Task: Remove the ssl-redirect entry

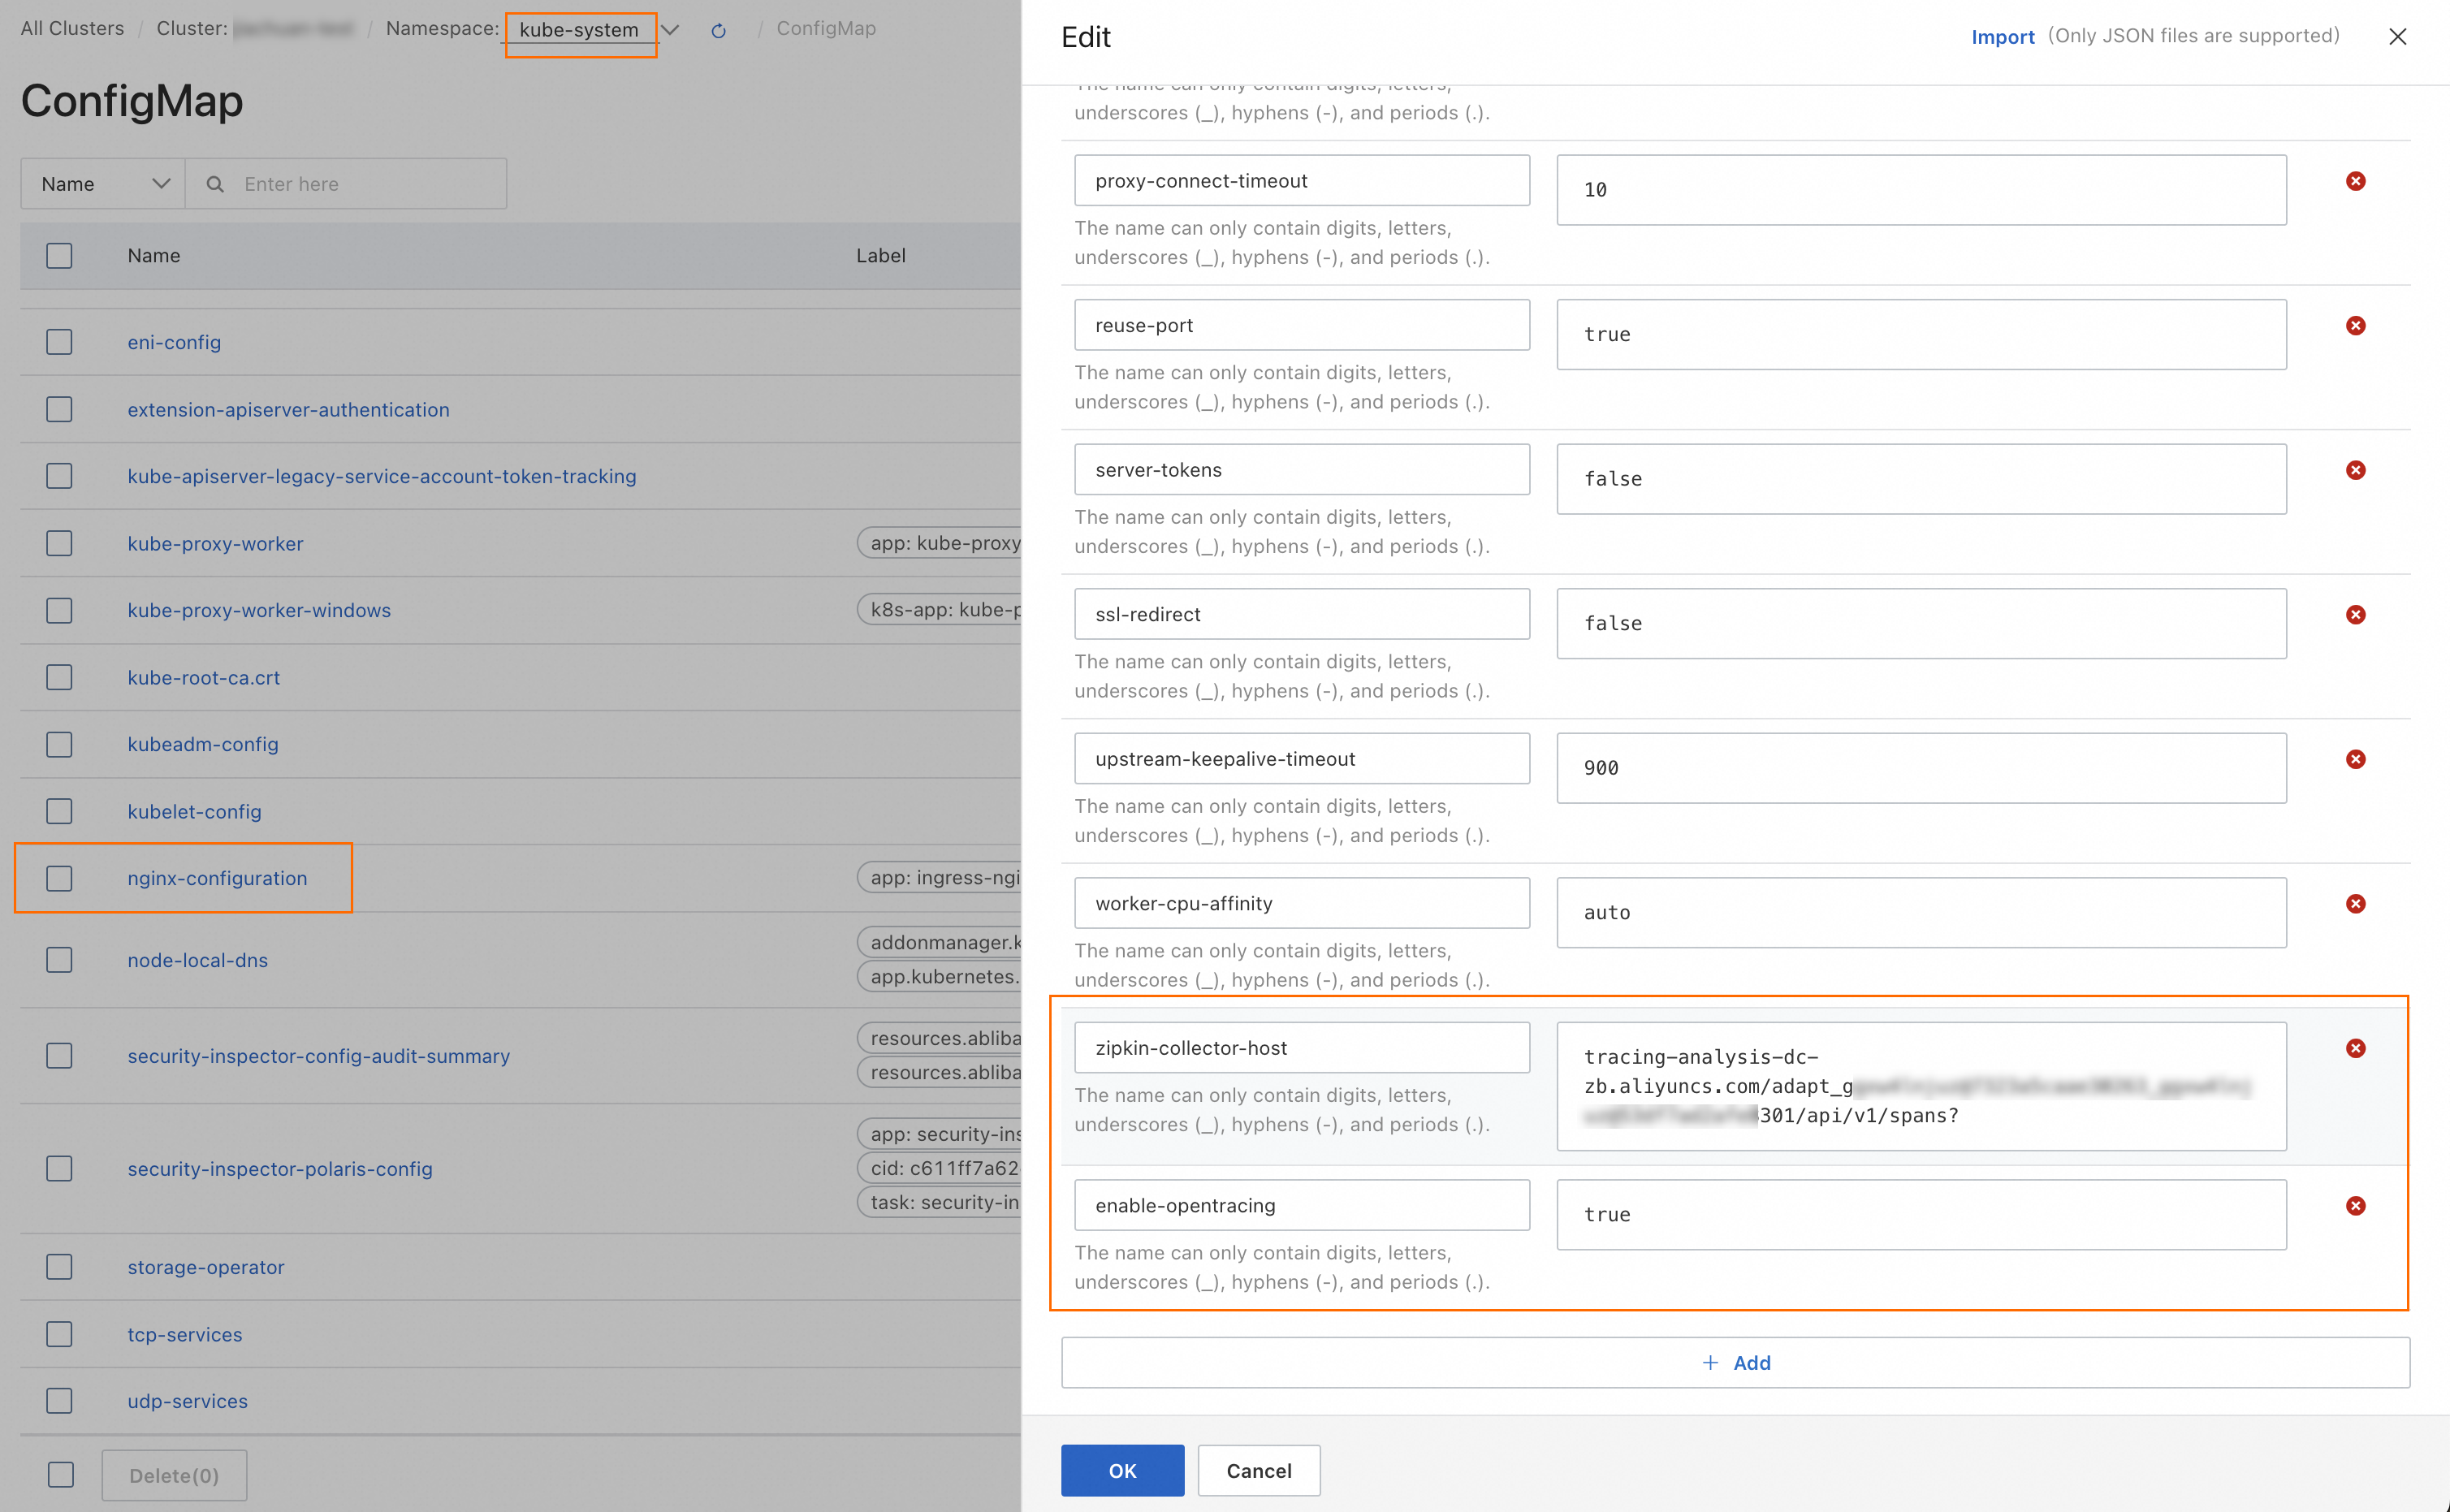Action: [2355, 615]
